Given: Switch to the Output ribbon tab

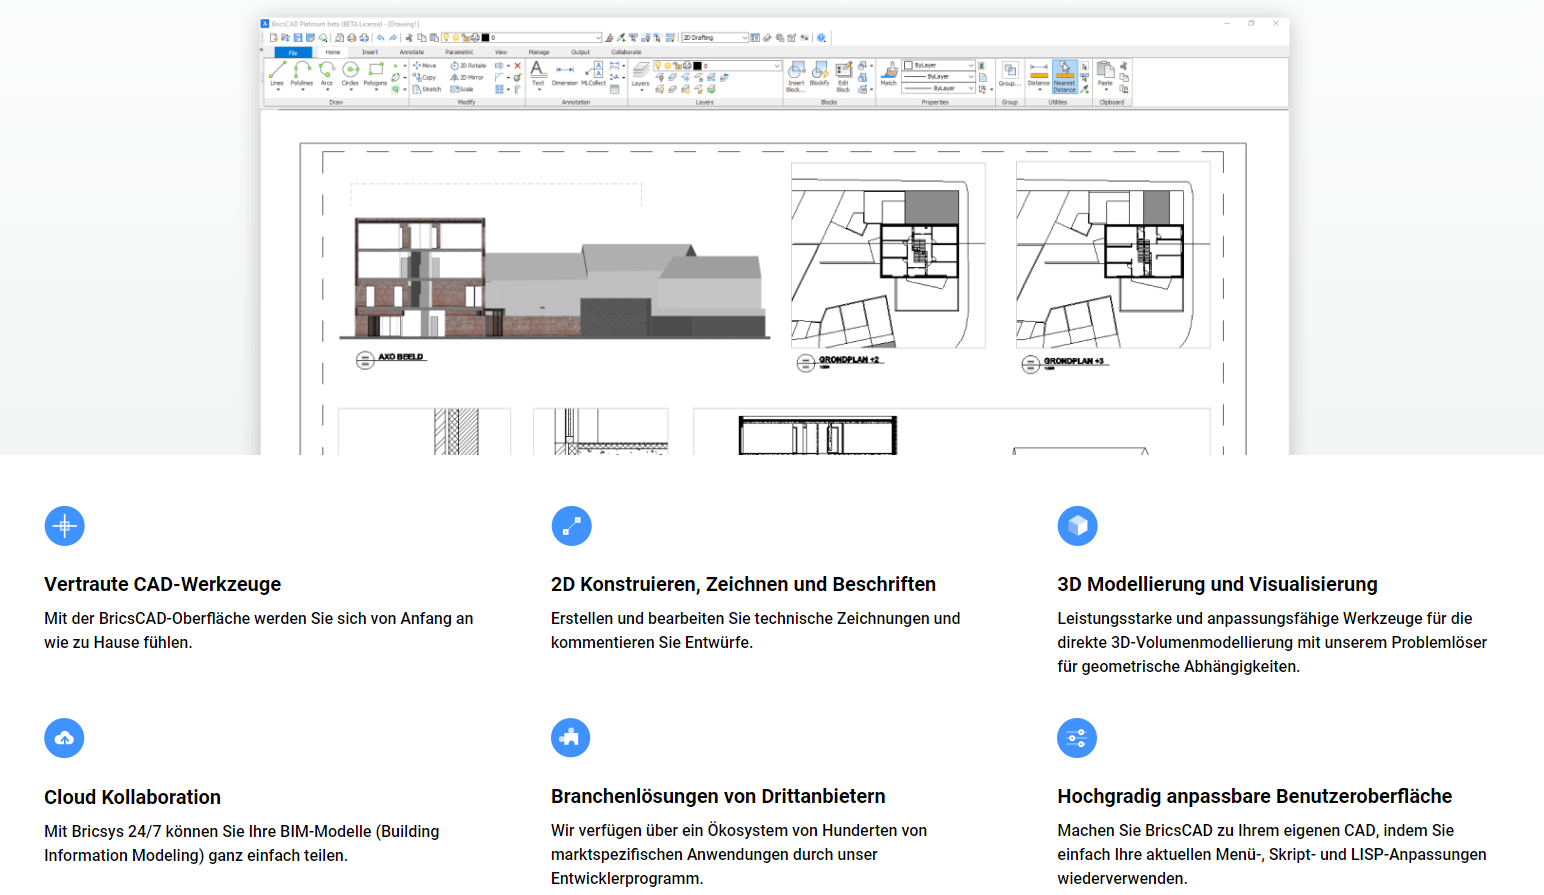Looking at the screenshot, I should tap(581, 52).
